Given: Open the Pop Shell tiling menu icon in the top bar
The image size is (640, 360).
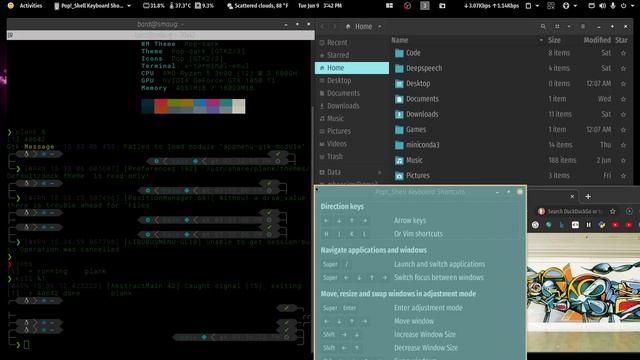Looking at the screenshot, I should (x=551, y=6).
